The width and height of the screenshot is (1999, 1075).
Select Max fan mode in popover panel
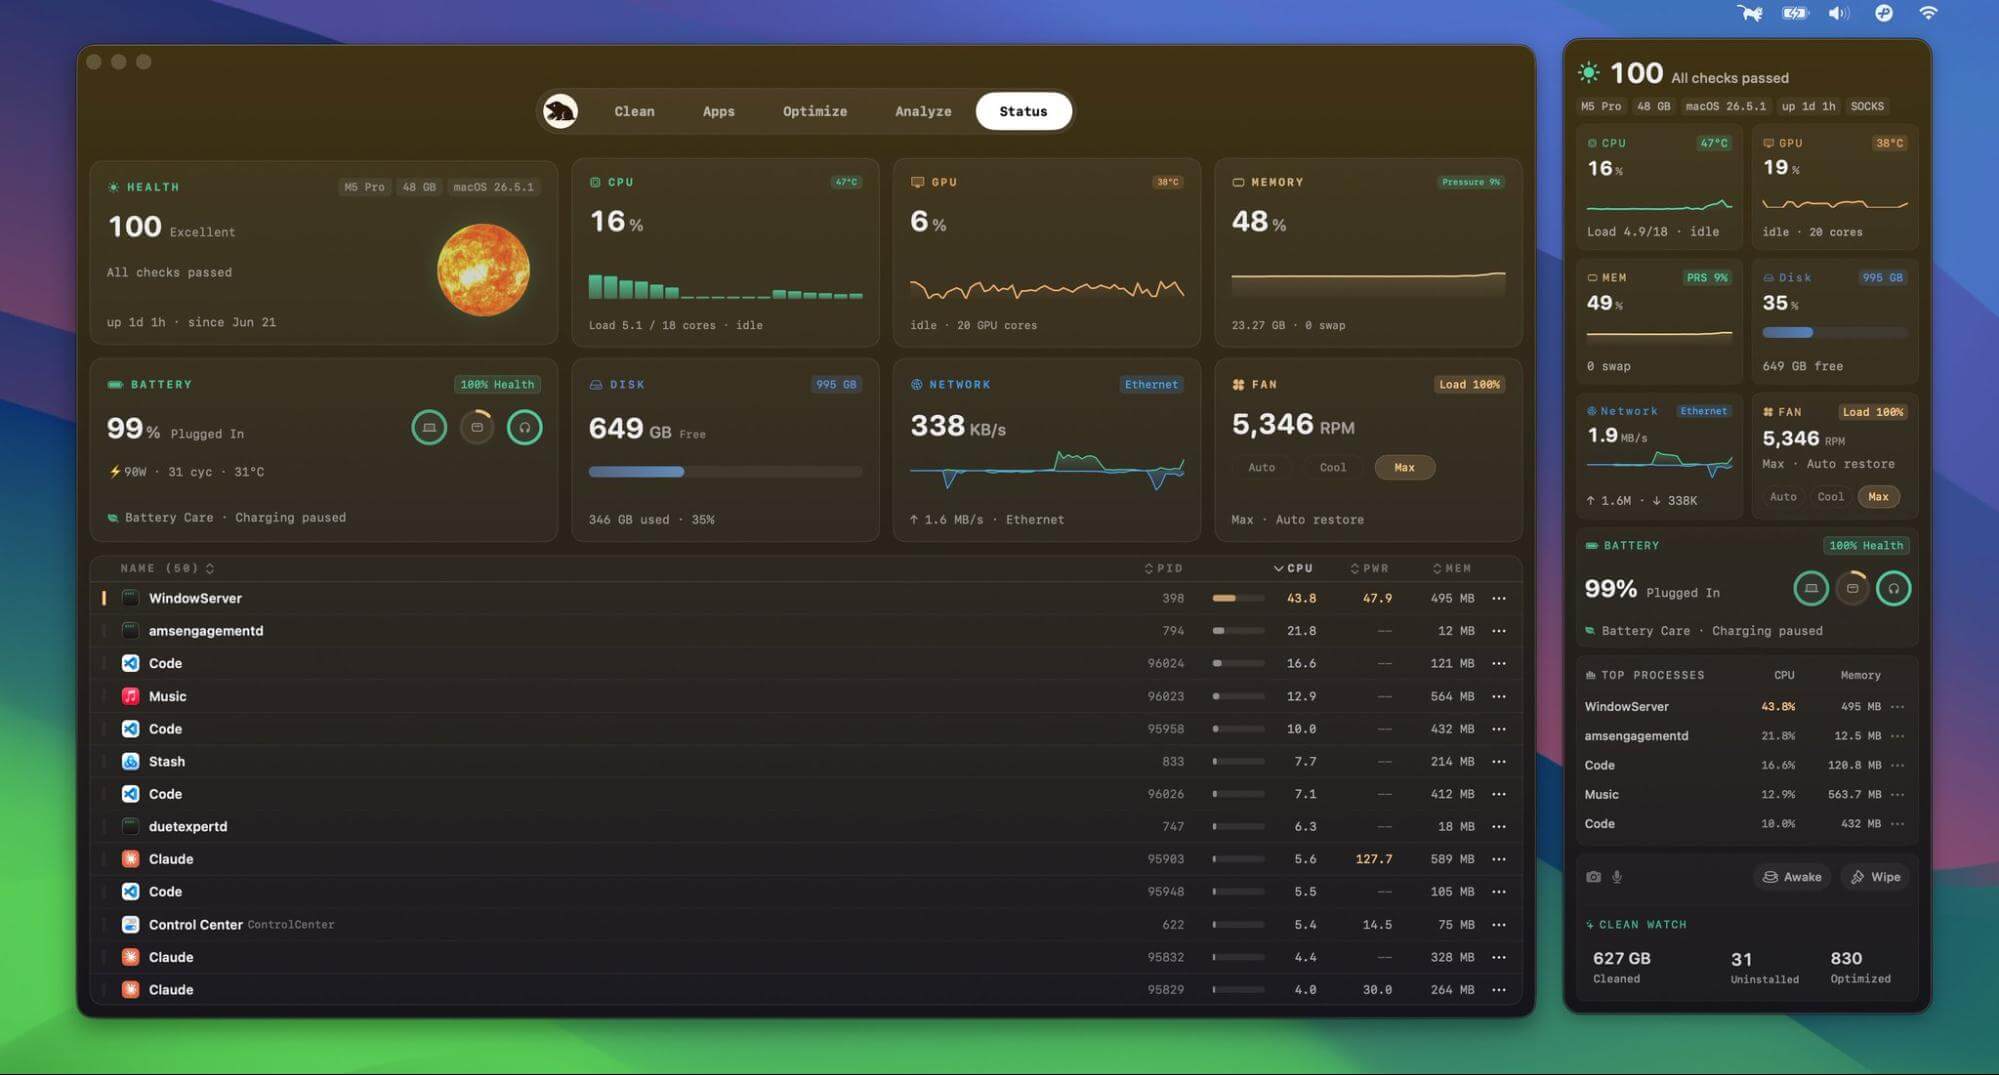1878,497
